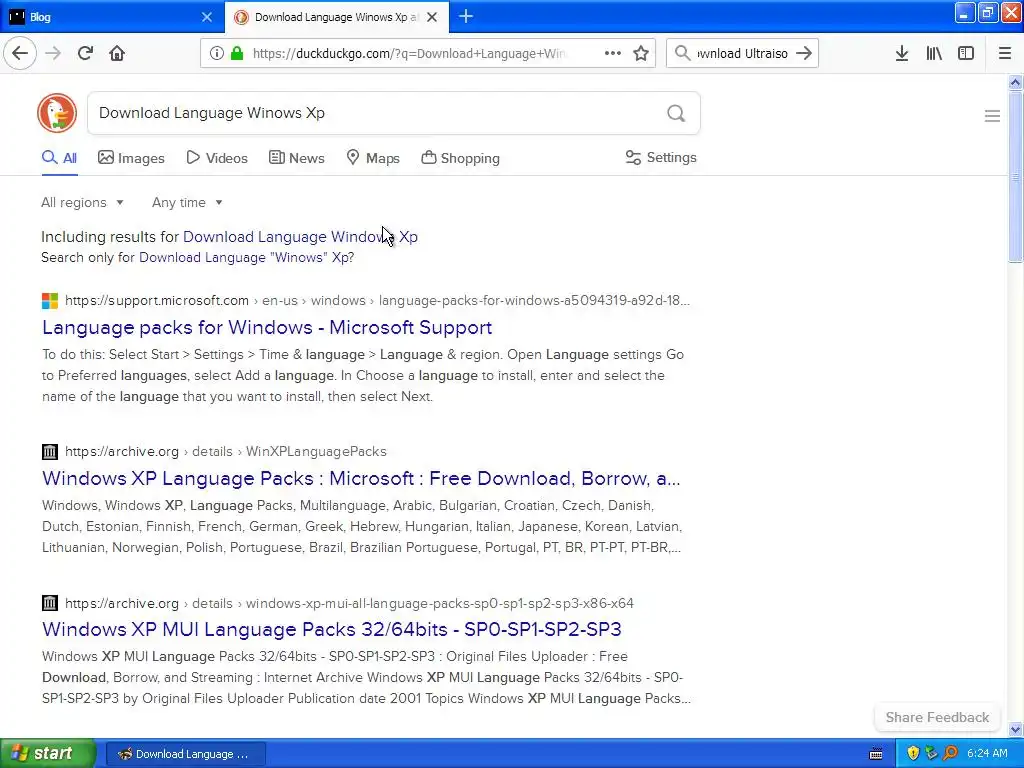Viewport: 1024px width, 768px height.
Task: Click archive.org WinXPLanguagePacks URL breadcrumb
Action: point(226,451)
